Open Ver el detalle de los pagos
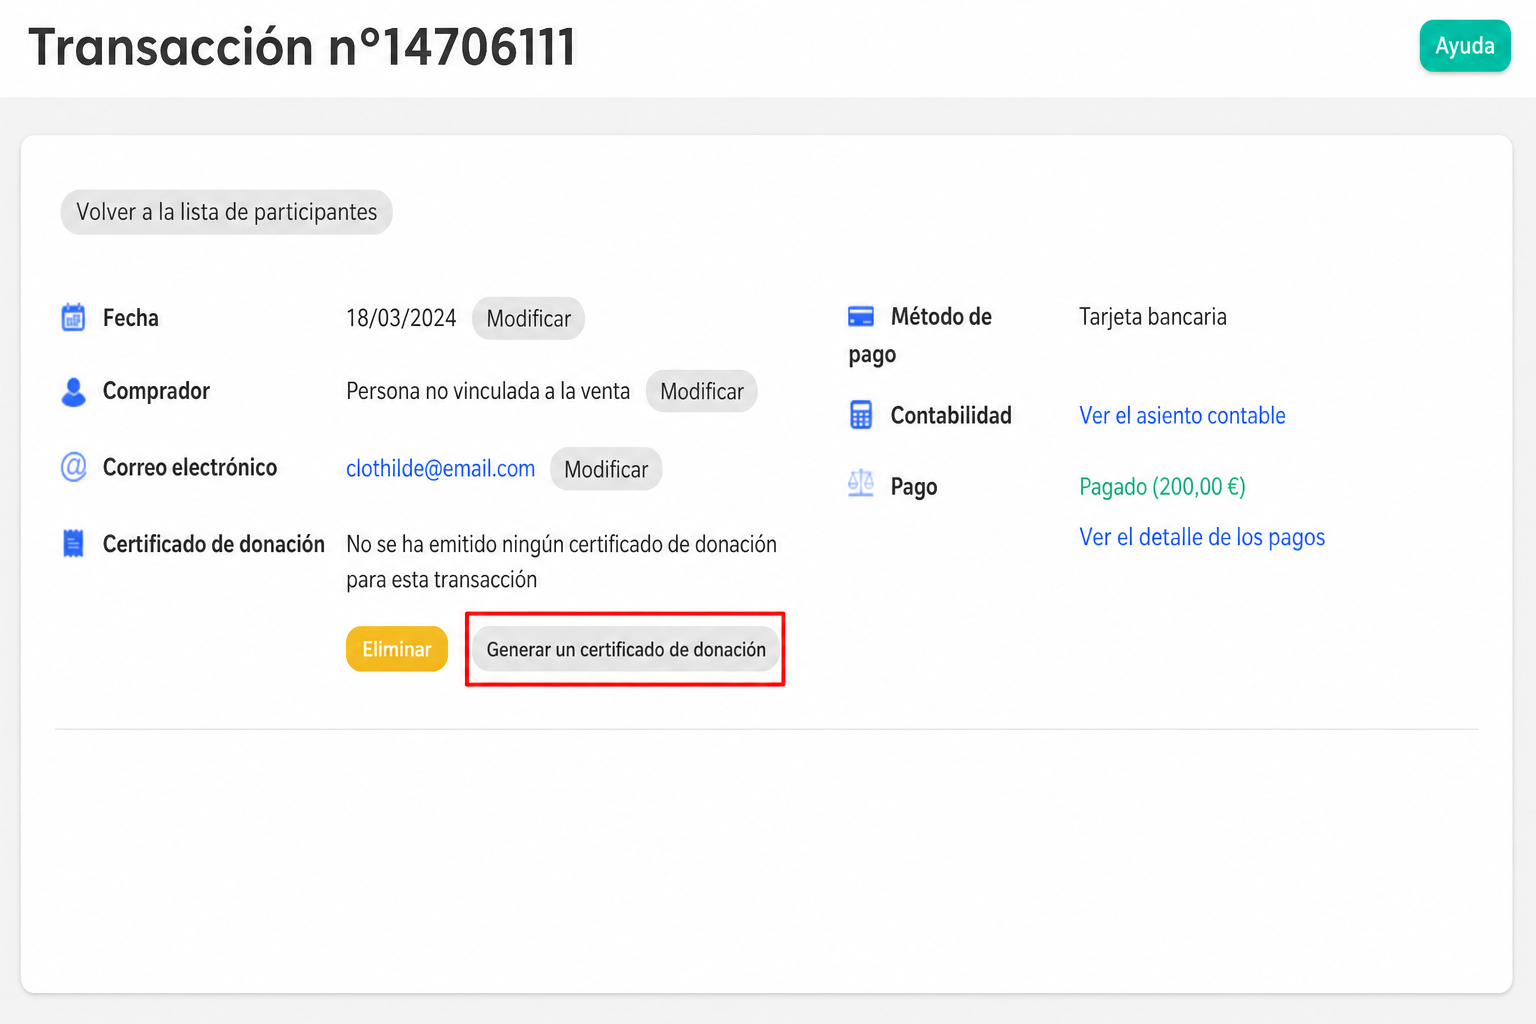Viewport: 1536px width, 1024px height. point(1202,537)
